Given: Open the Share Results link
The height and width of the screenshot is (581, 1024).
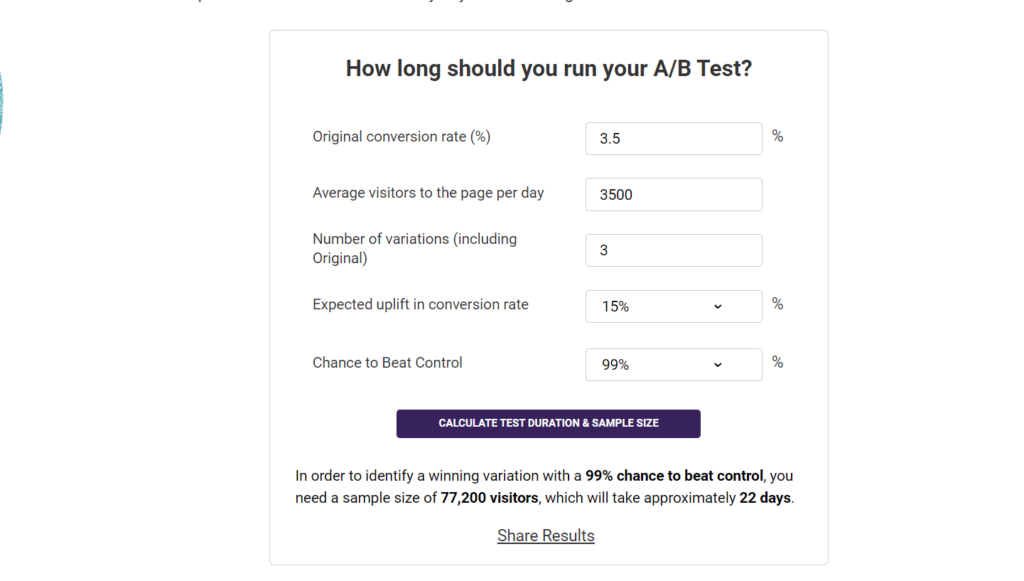Looking at the screenshot, I should click(545, 535).
